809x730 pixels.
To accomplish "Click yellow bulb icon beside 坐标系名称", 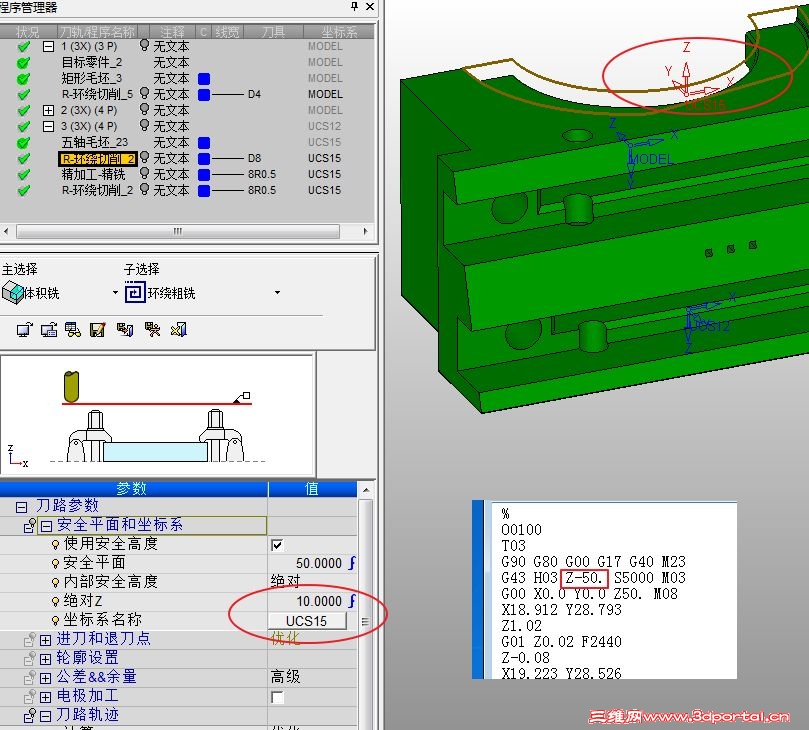I will coord(55,620).
